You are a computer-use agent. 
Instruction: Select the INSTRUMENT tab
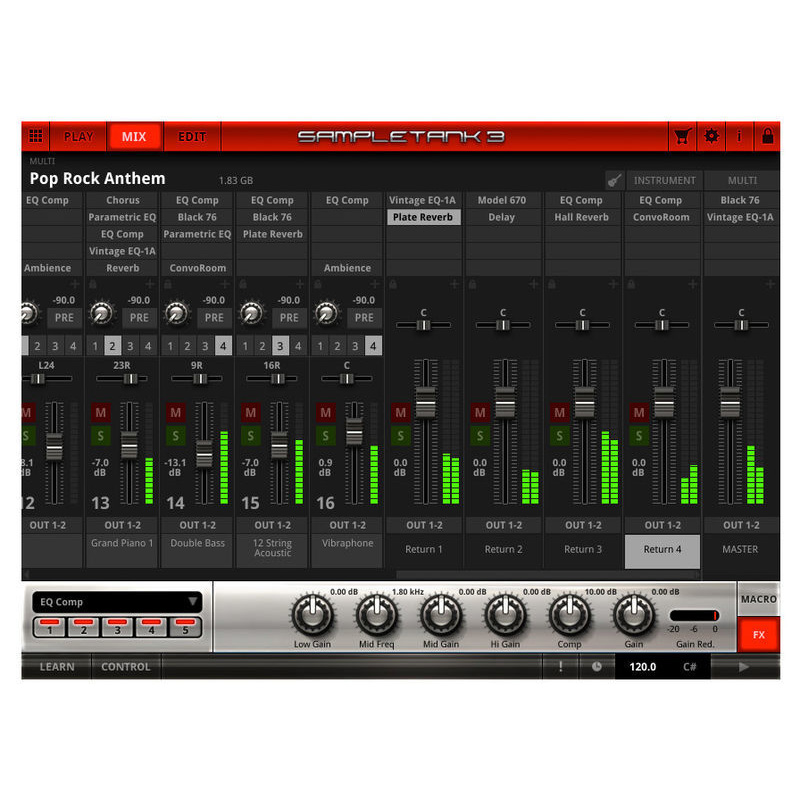click(x=664, y=180)
